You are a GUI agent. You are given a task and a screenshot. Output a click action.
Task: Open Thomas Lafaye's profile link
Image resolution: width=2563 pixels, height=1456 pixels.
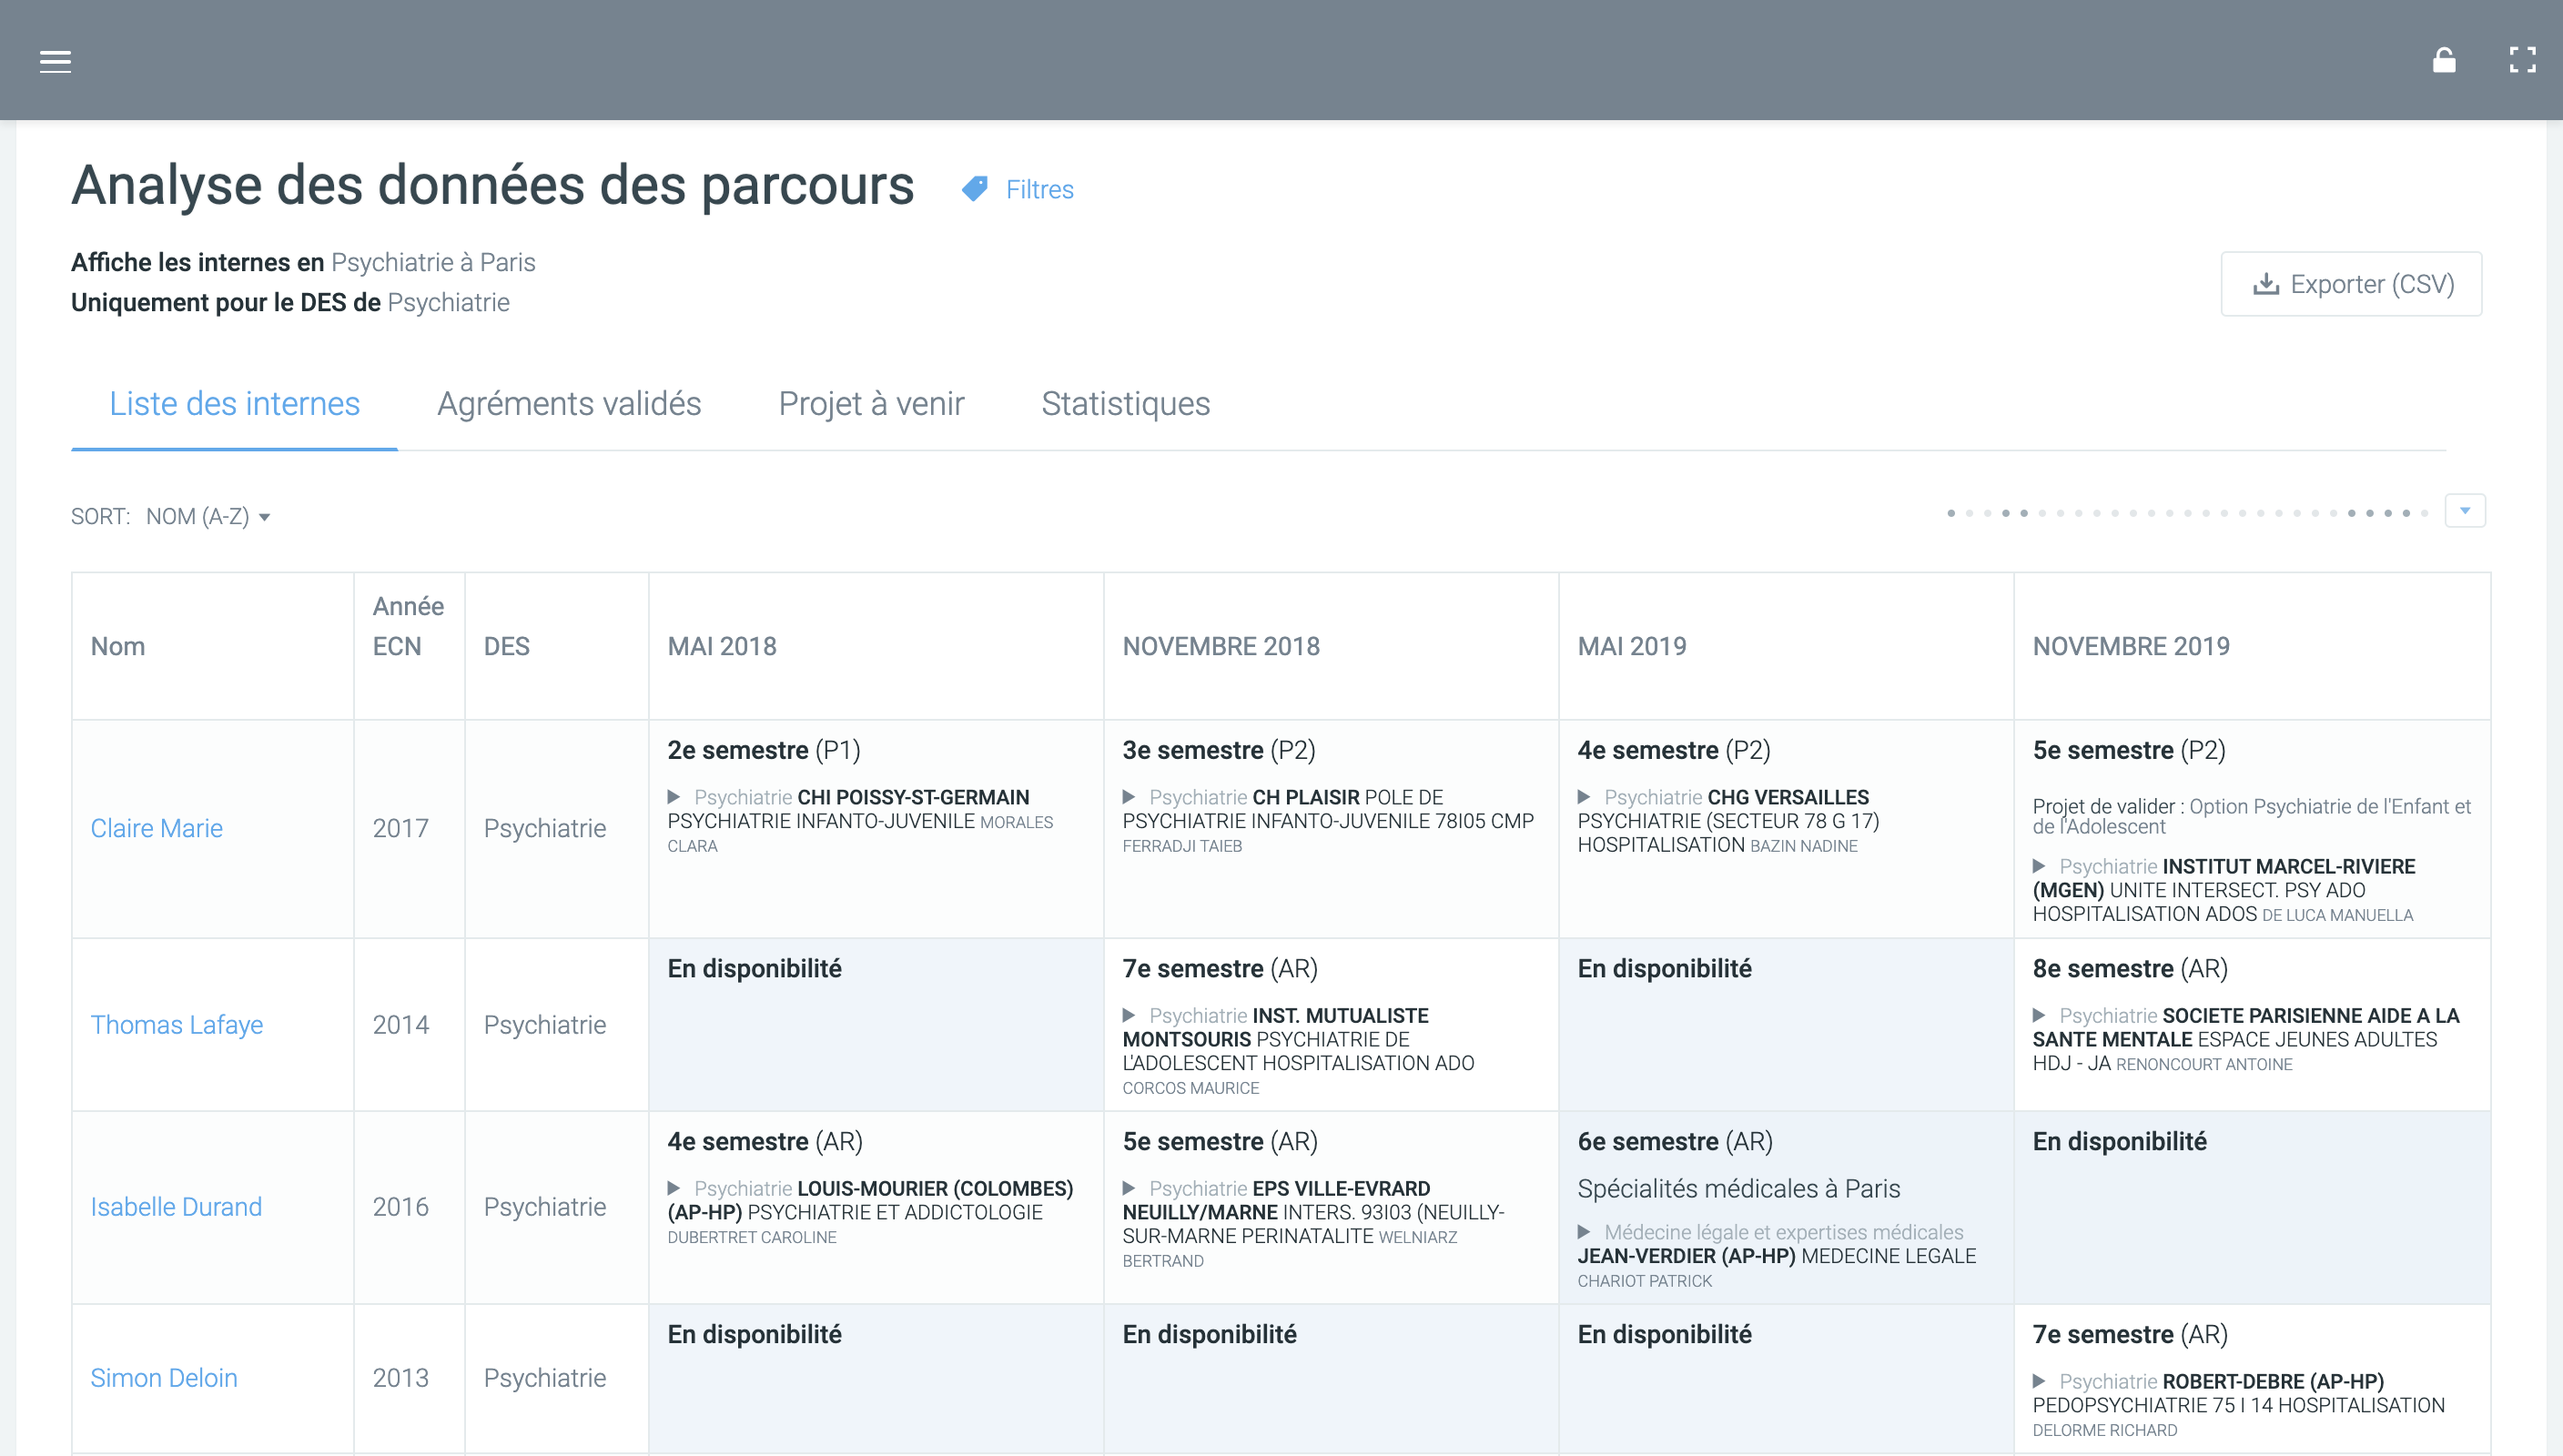point(176,1025)
